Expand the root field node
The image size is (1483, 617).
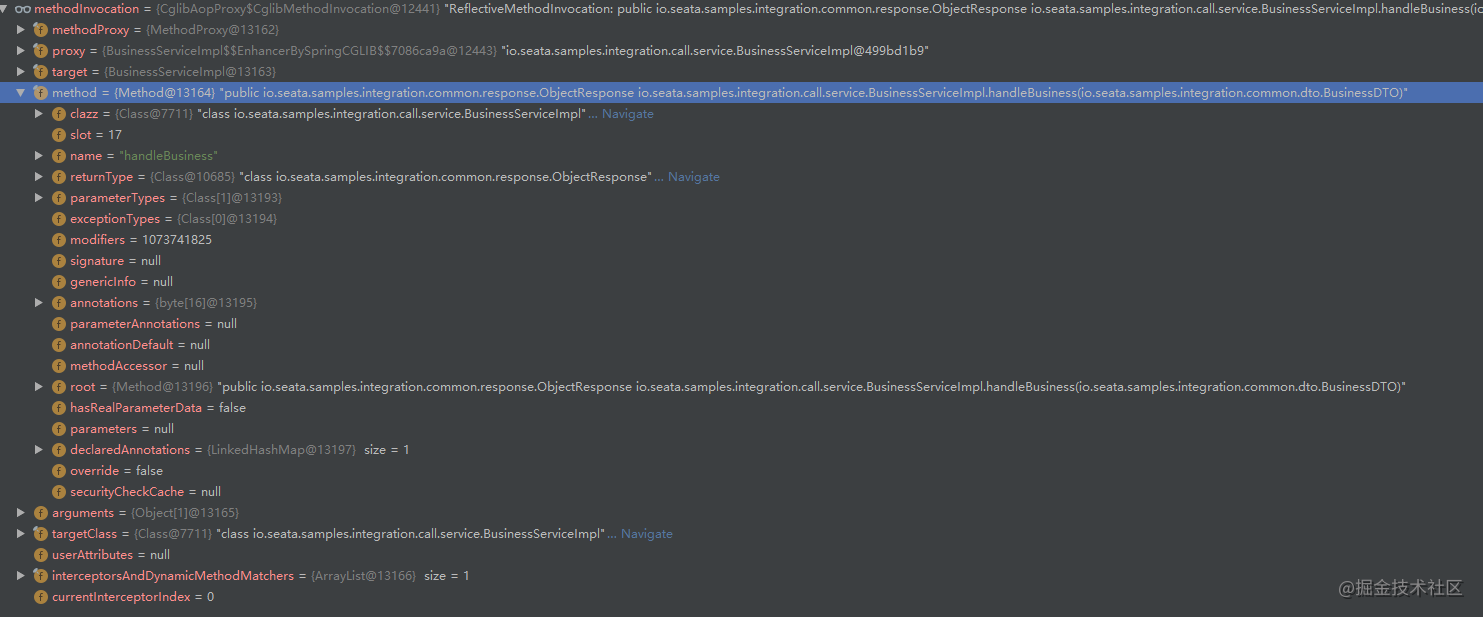[39, 386]
